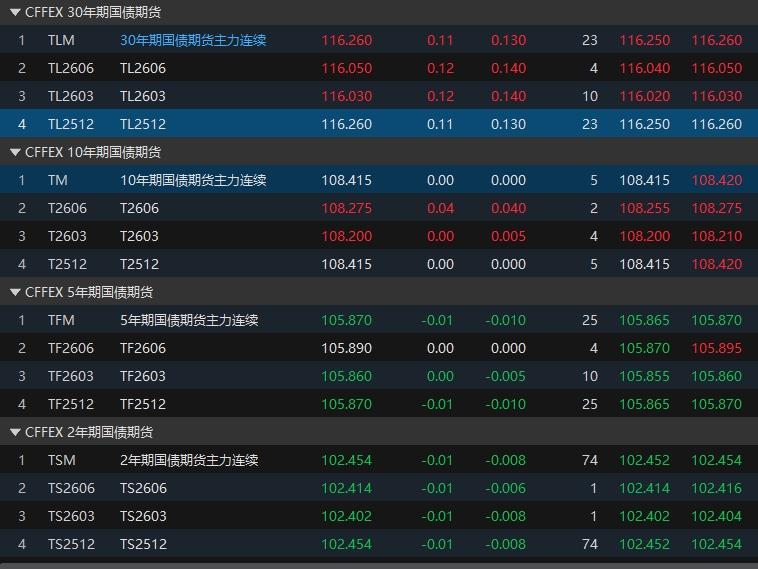Viewport: 758px width, 569px height.
Task: Click the TS2603 last price 102.402
Action: (x=347, y=516)
